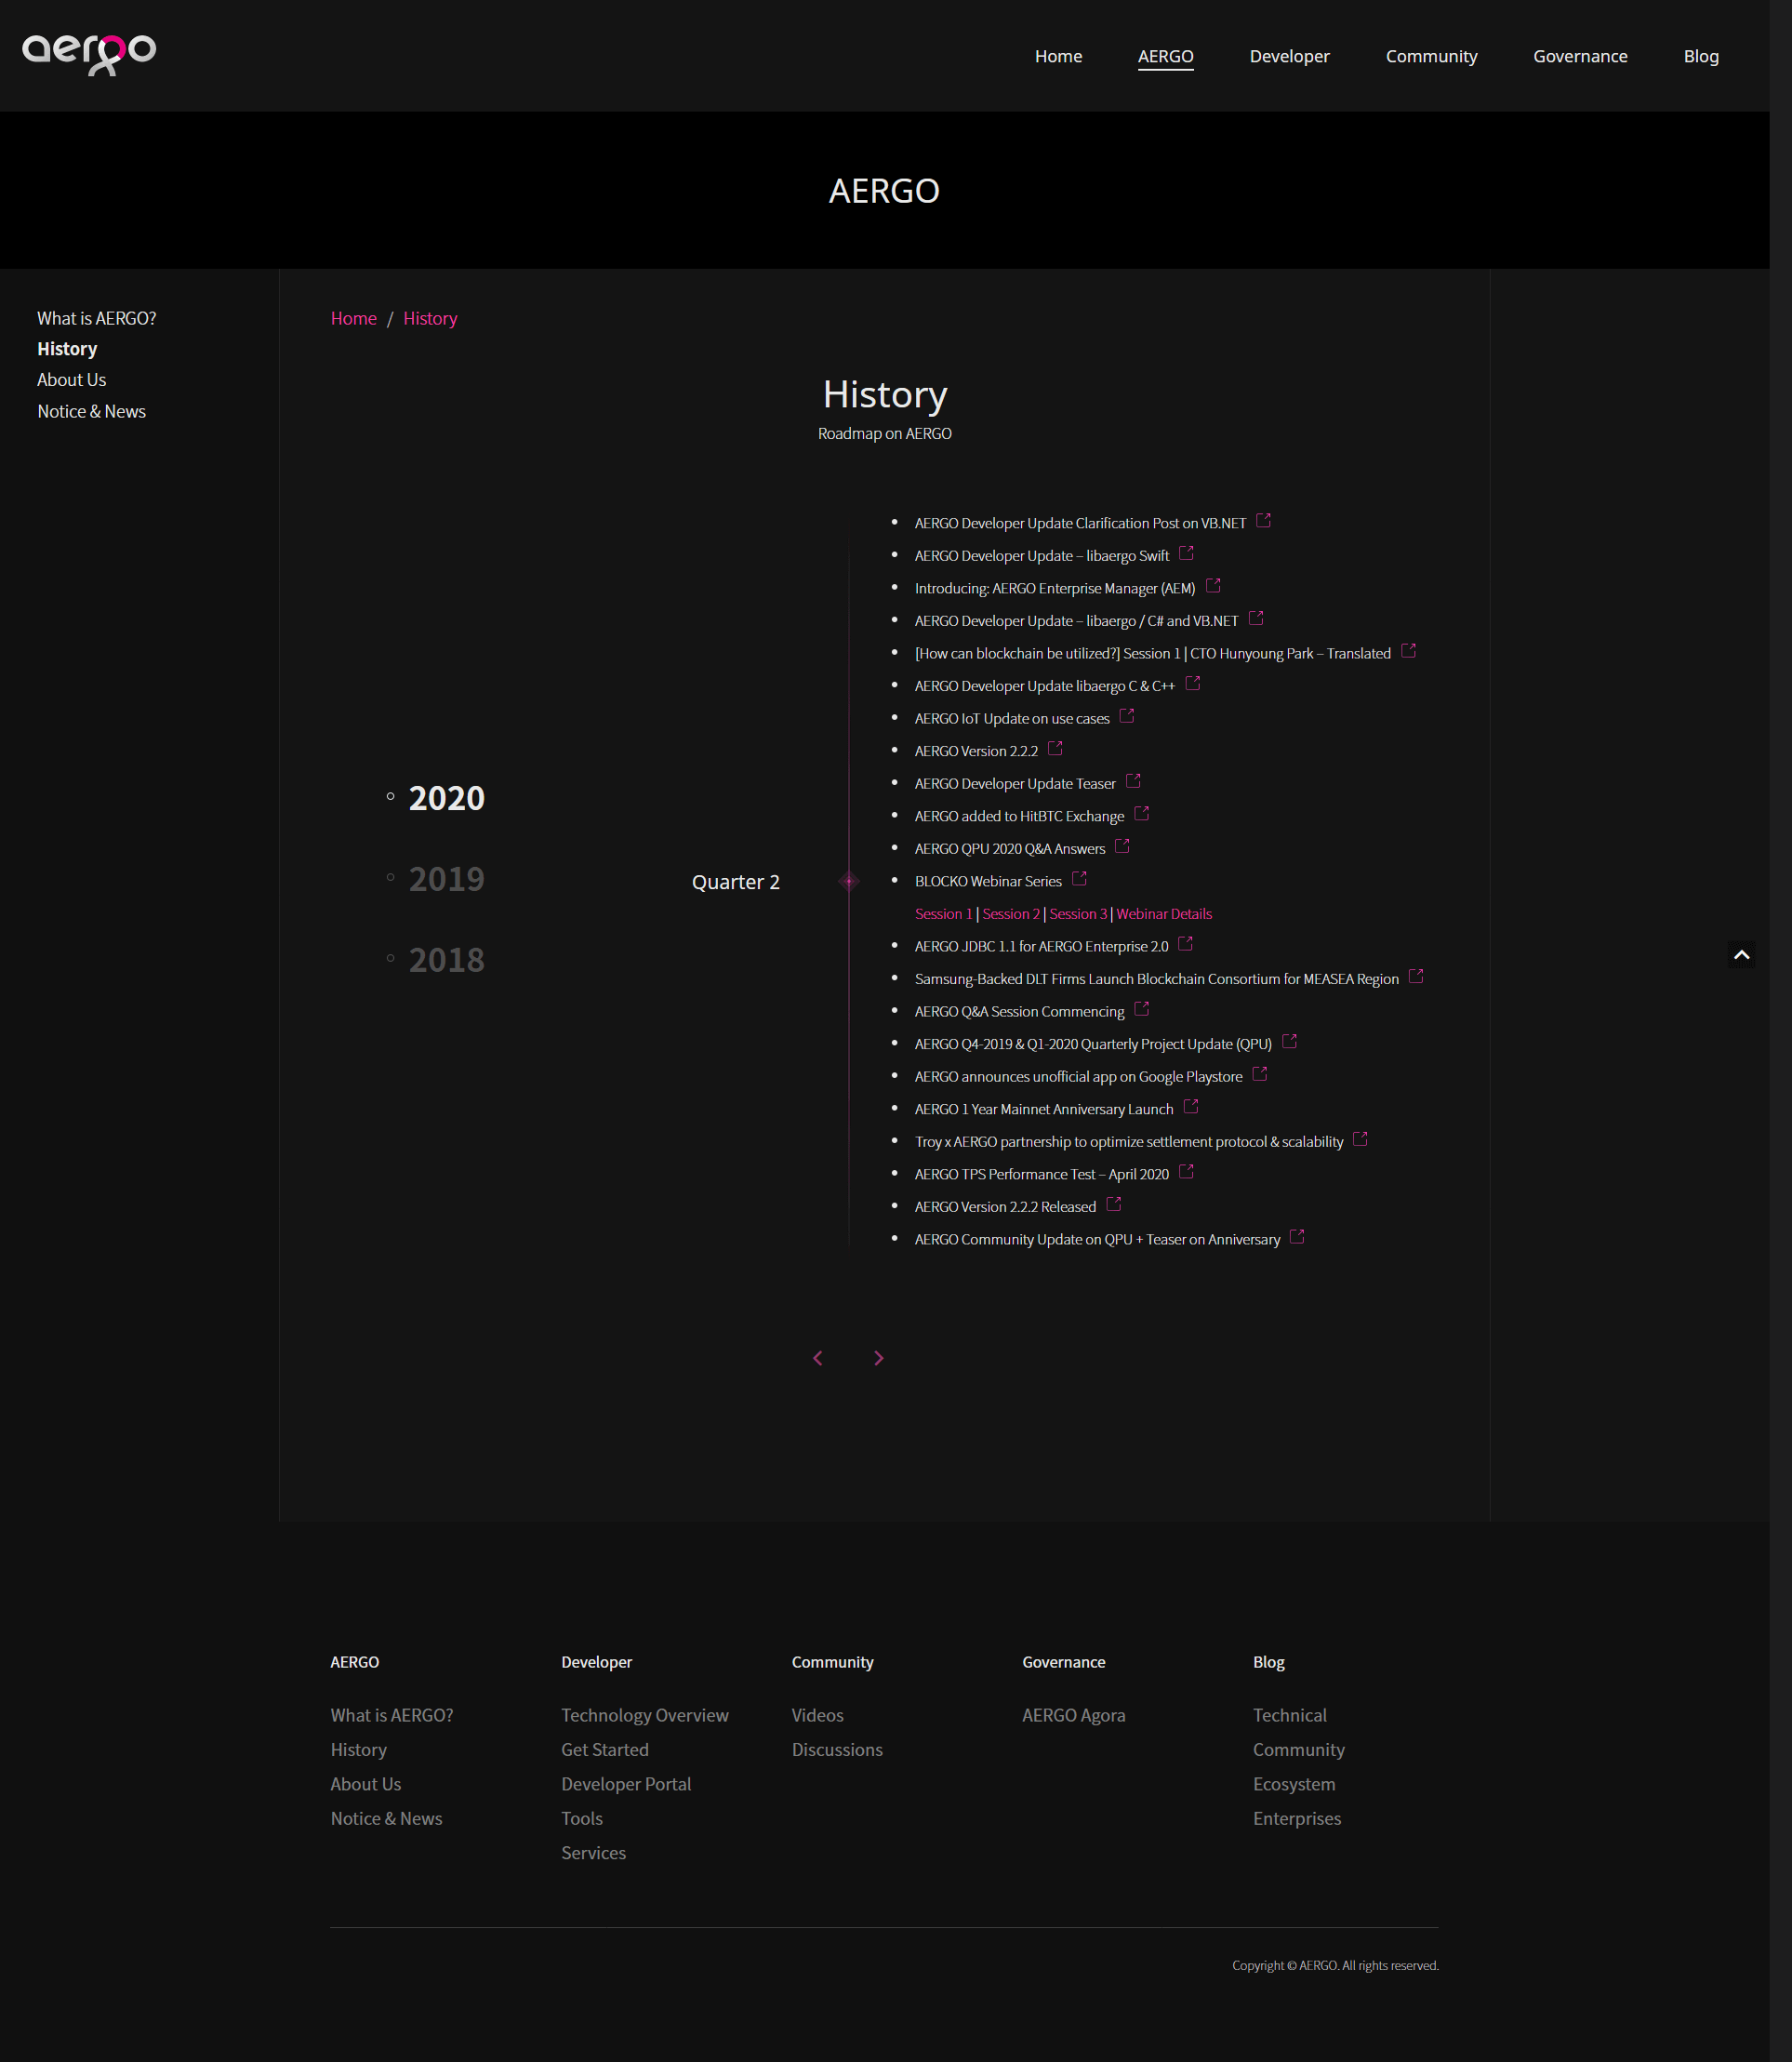Open Technology Overview footer link

645,1715
